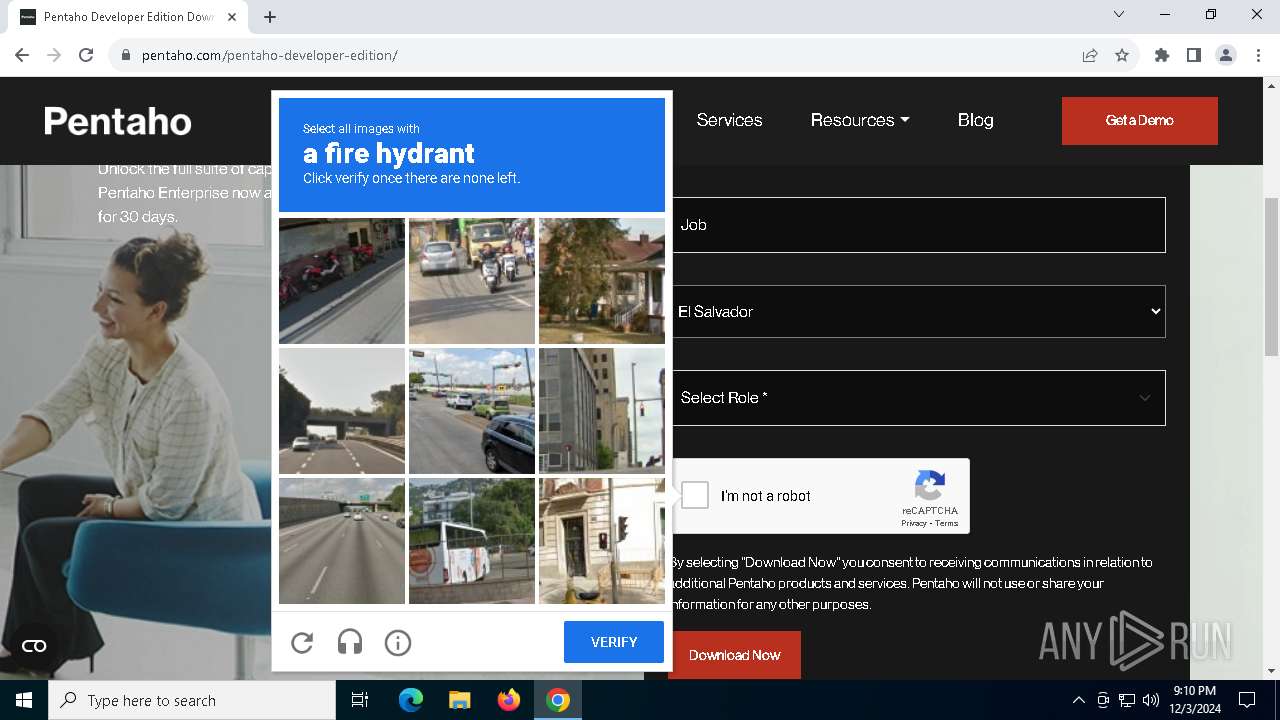Toggle the Chrome side panel icon
This screenshot has width=1280, height=720.
[1194, 55]
